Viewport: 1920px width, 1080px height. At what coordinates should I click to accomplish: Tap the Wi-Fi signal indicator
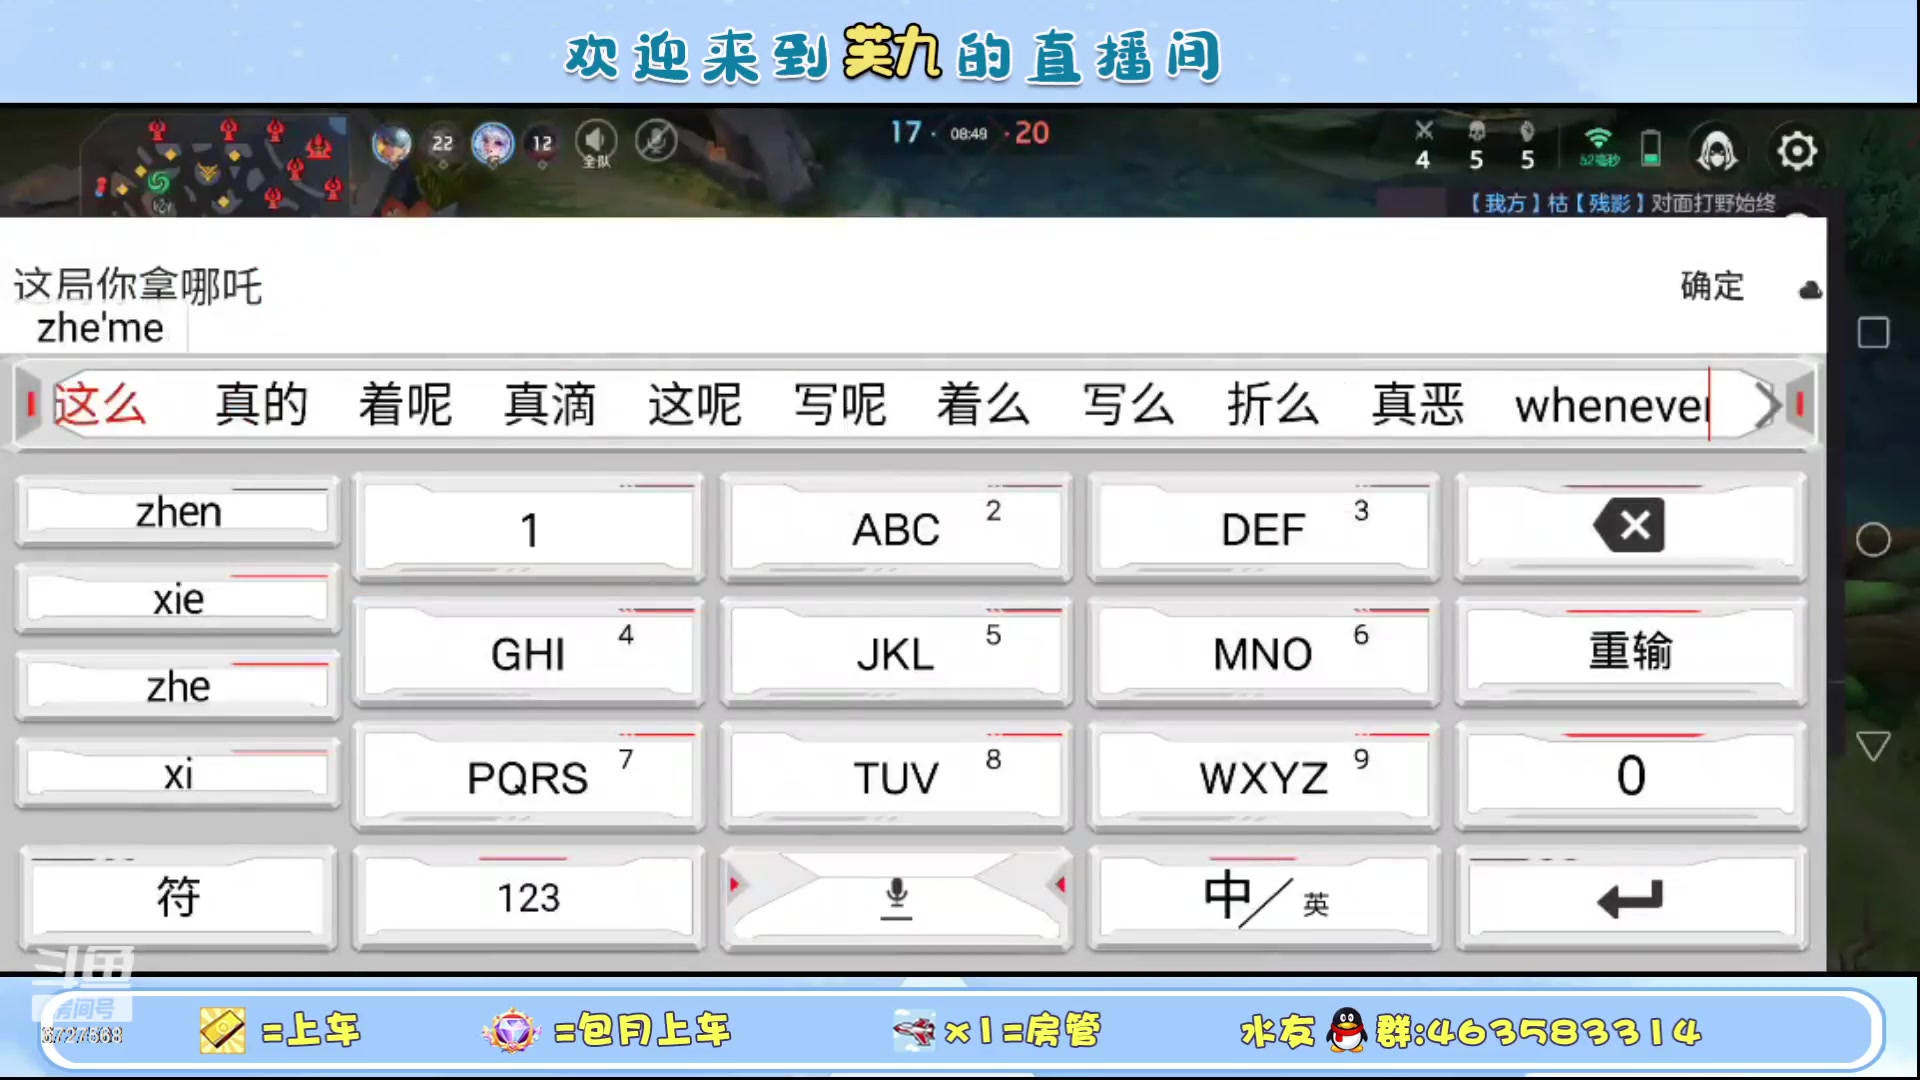click(1599, 146)
